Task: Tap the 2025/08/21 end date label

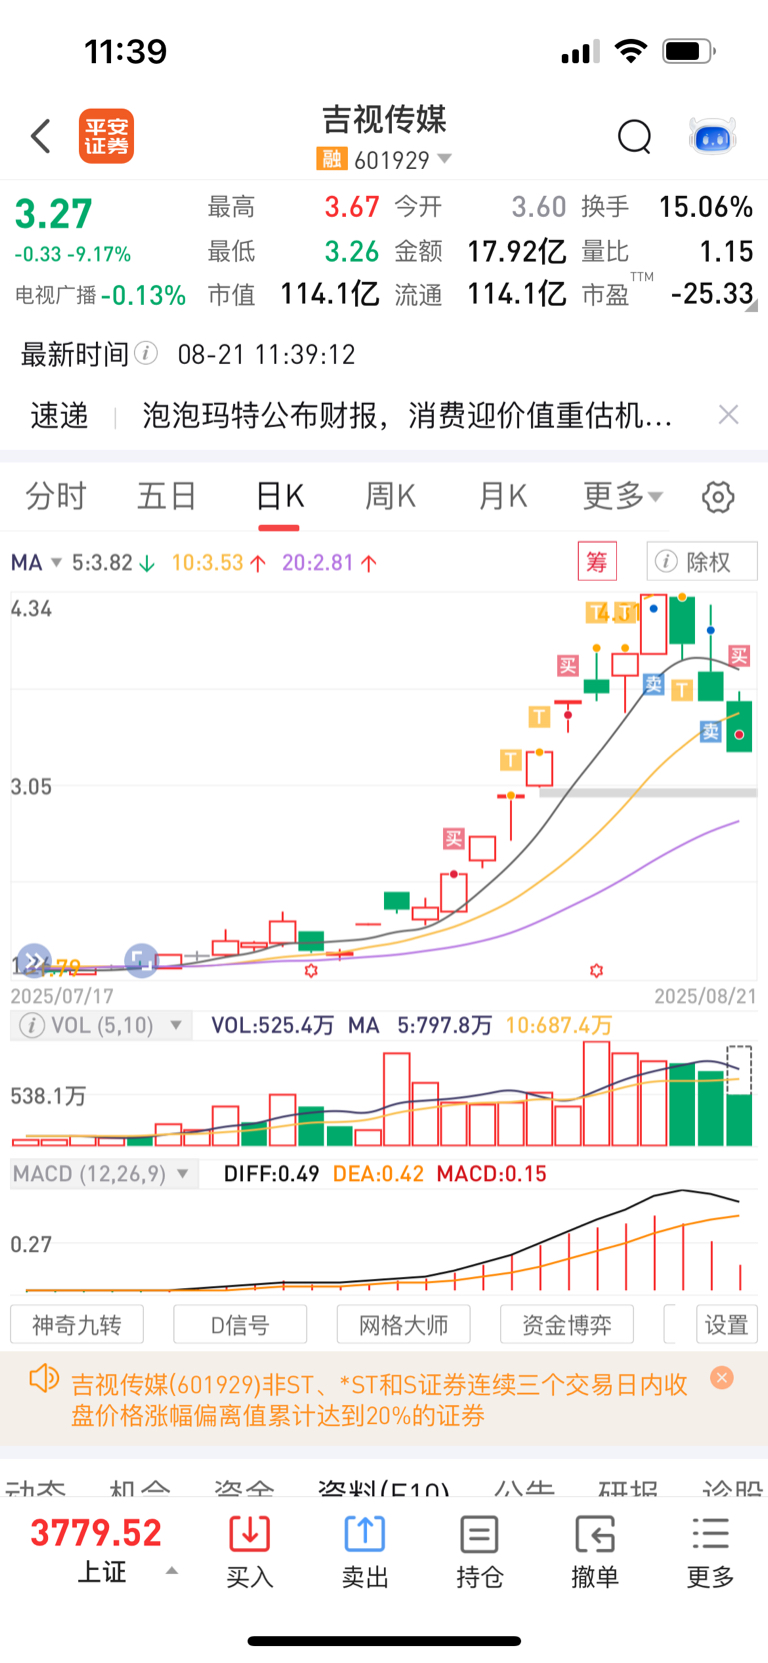Action: tap(705, 996)
